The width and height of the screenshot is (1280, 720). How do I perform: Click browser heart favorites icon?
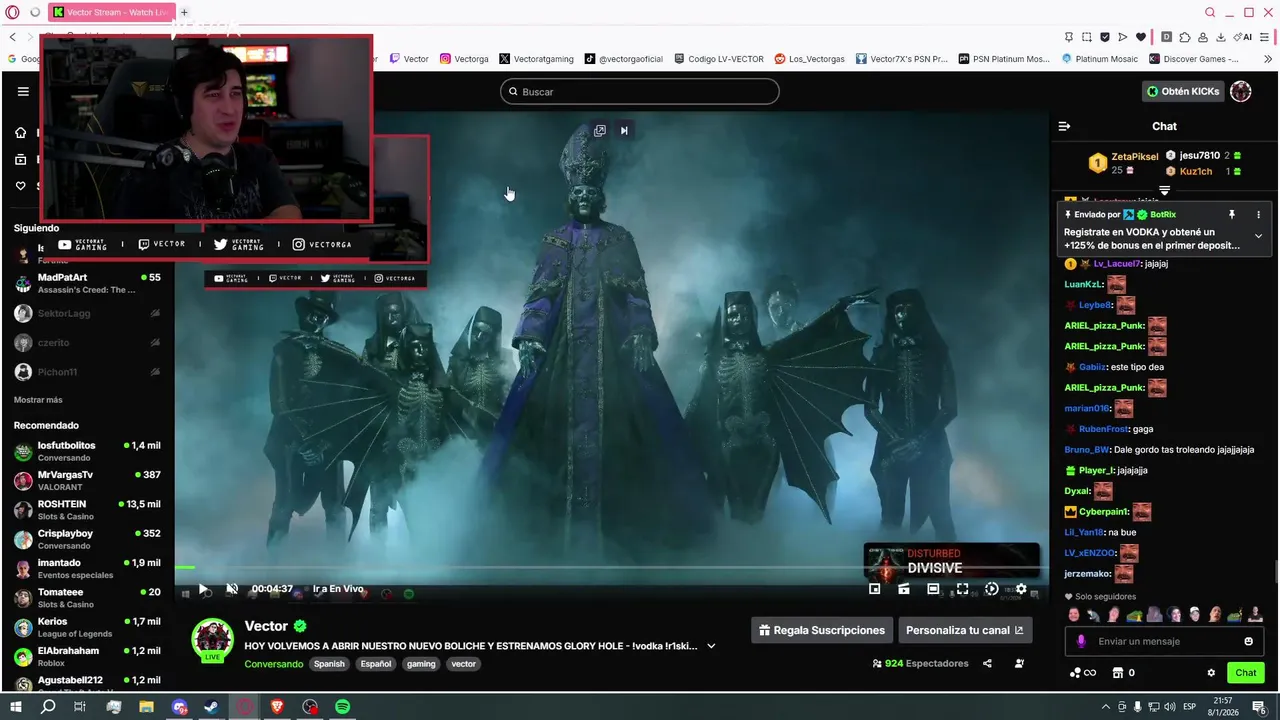pyautogui.click(x=1141, y=37)
